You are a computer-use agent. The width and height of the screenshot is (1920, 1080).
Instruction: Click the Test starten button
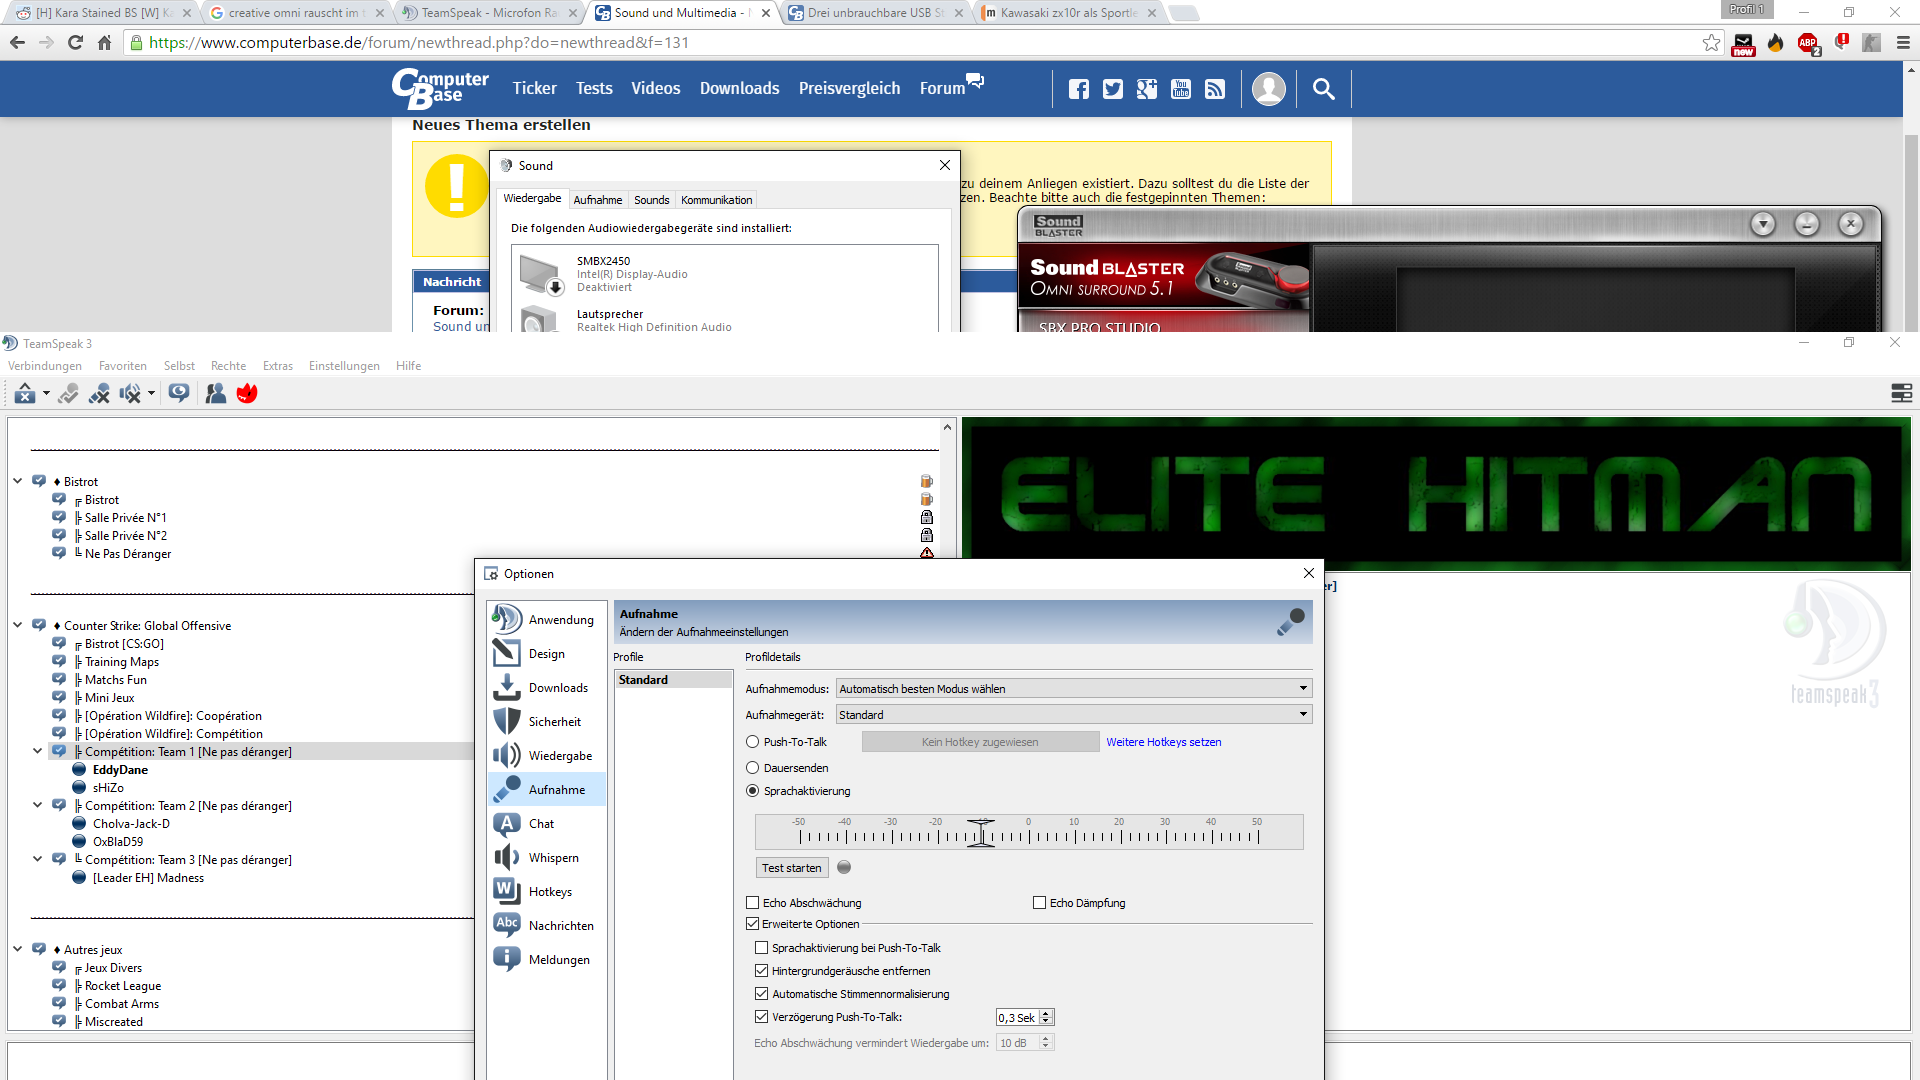792,868
